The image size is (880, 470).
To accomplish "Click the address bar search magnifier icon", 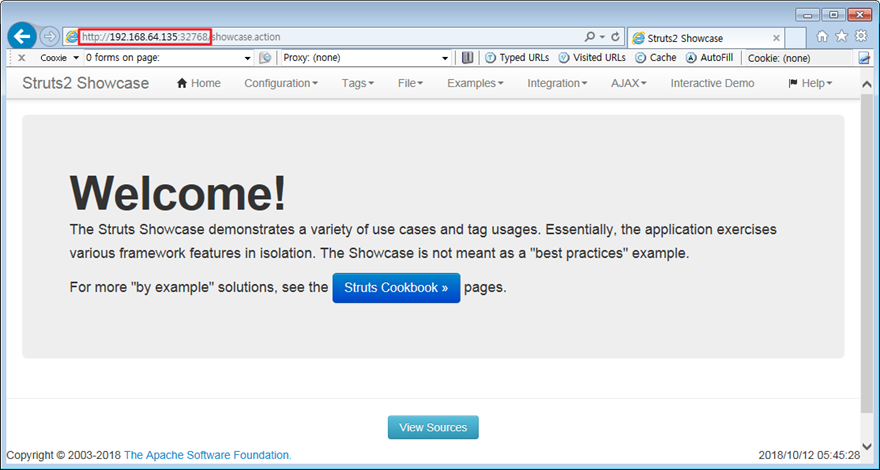I will (x=589, y=37).
